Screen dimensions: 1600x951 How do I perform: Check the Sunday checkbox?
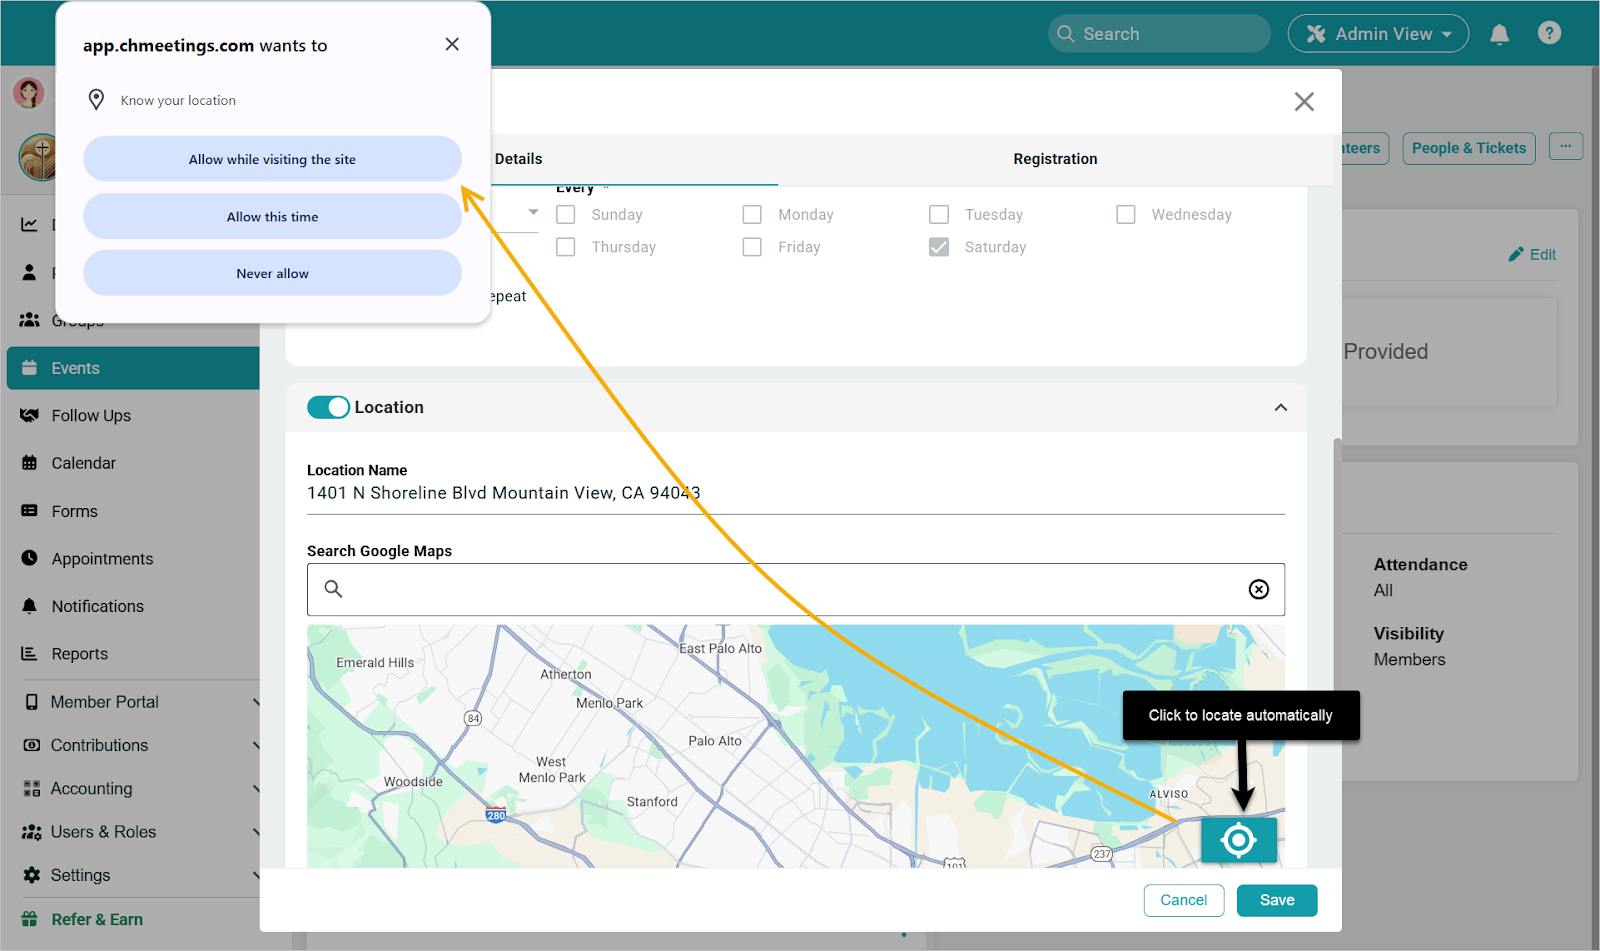566,215
